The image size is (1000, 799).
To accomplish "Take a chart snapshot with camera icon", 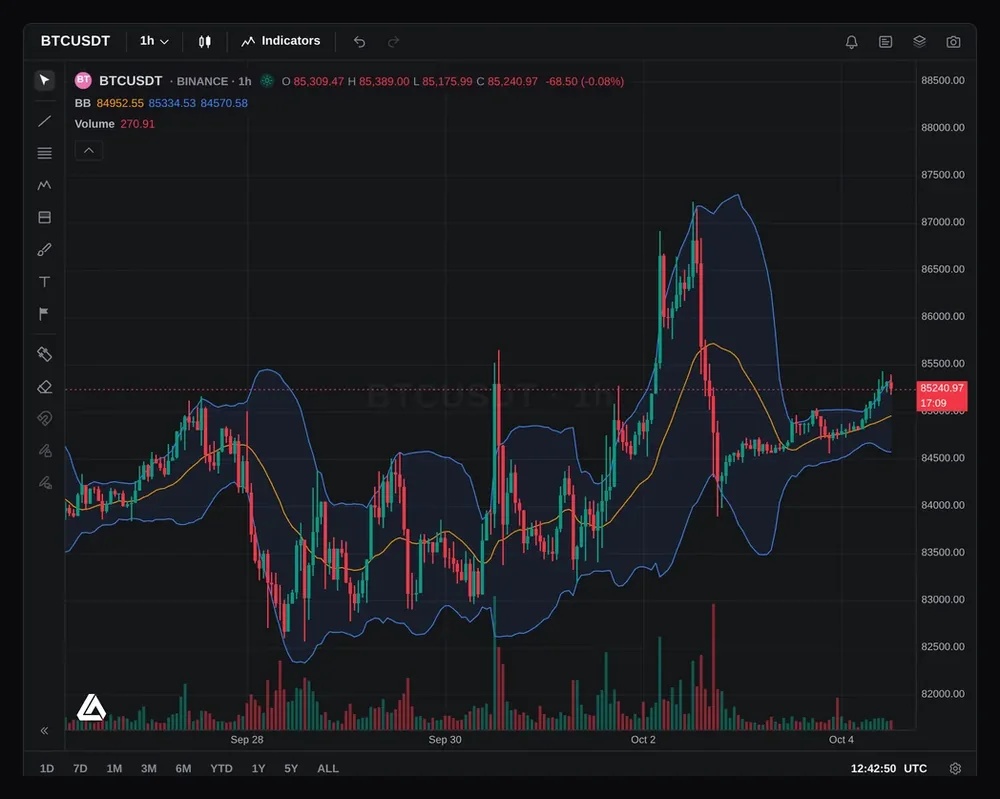I will pyautogui.click(x=953, y=41).
